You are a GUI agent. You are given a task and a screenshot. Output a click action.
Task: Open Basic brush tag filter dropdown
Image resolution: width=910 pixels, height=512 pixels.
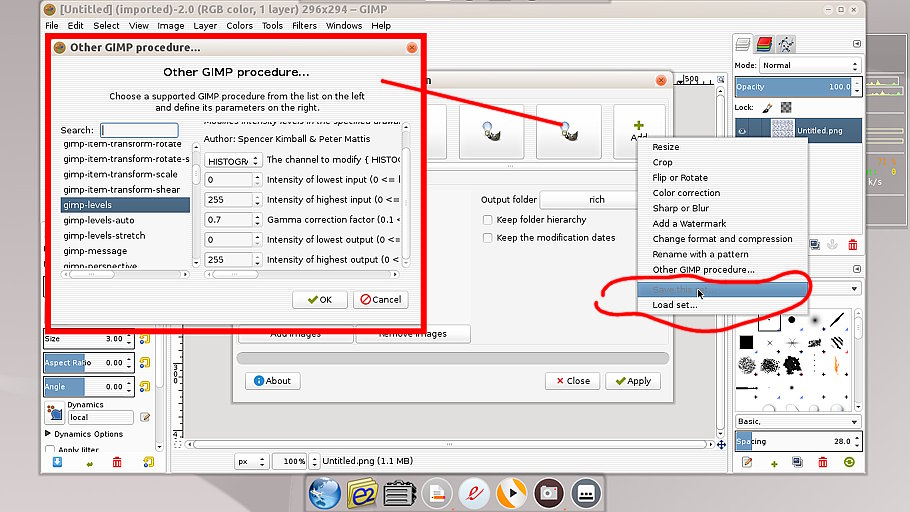[798, 421]
